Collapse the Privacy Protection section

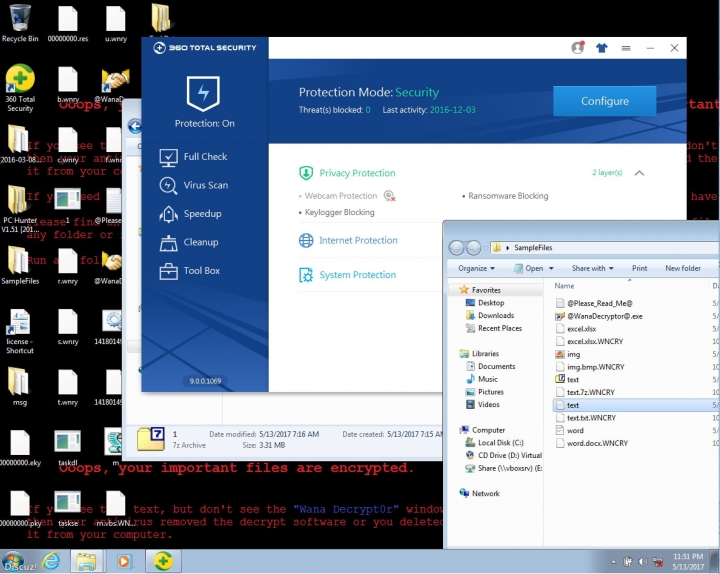coord(639,173)
